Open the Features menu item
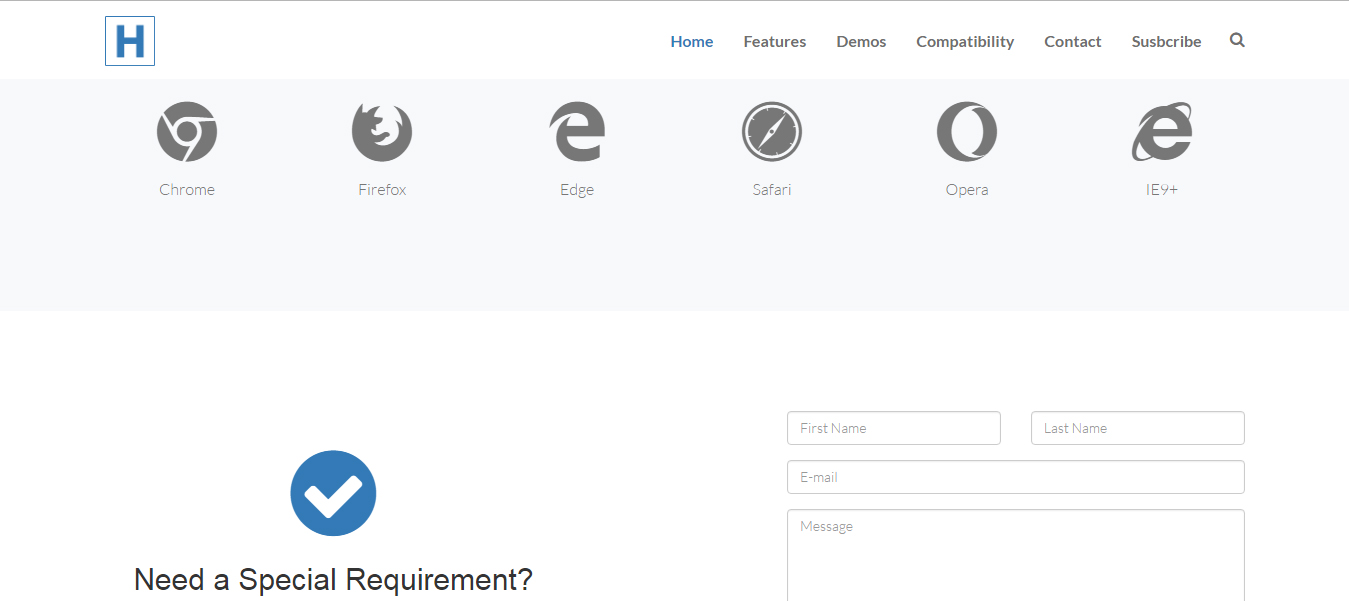1349x601 pixels. point(775,41)
